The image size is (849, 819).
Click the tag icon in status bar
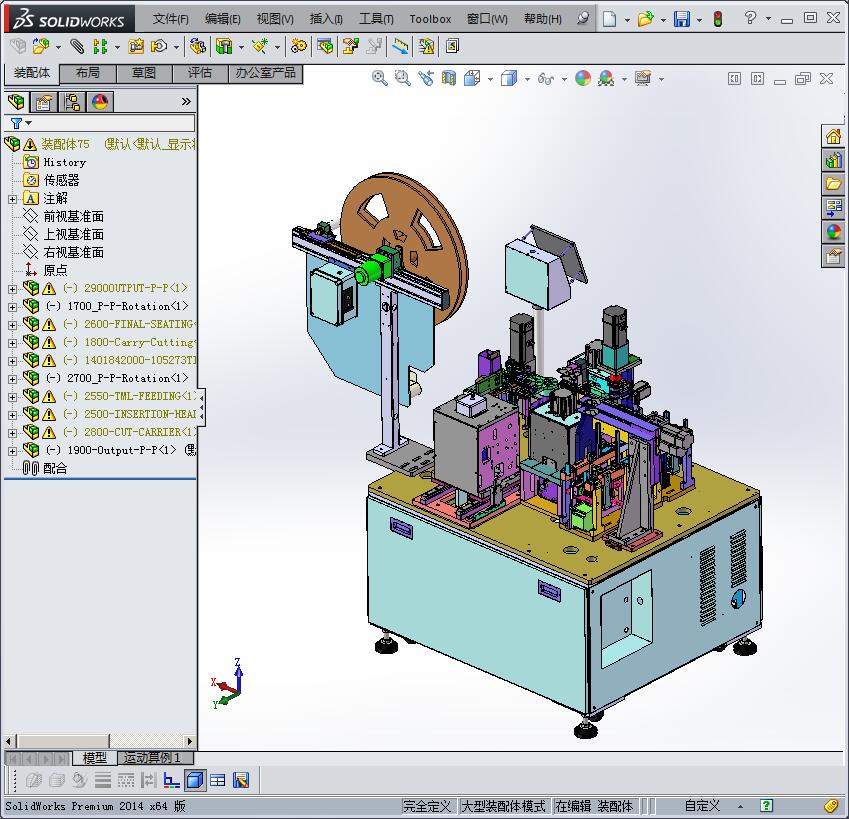[831, 805]
